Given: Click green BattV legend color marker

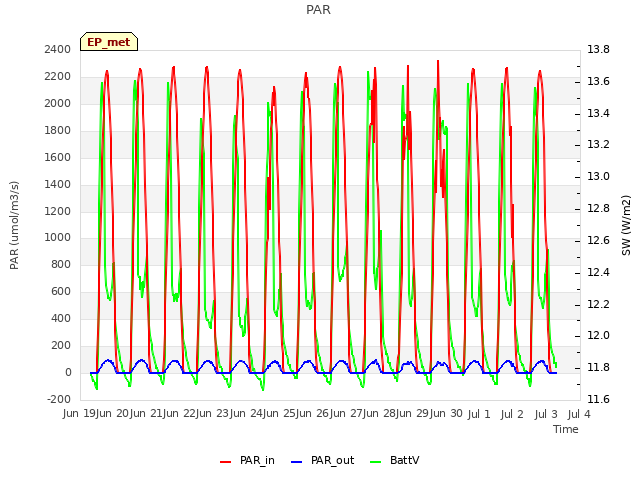Looking at the screenshot, I should click(376, 462).
